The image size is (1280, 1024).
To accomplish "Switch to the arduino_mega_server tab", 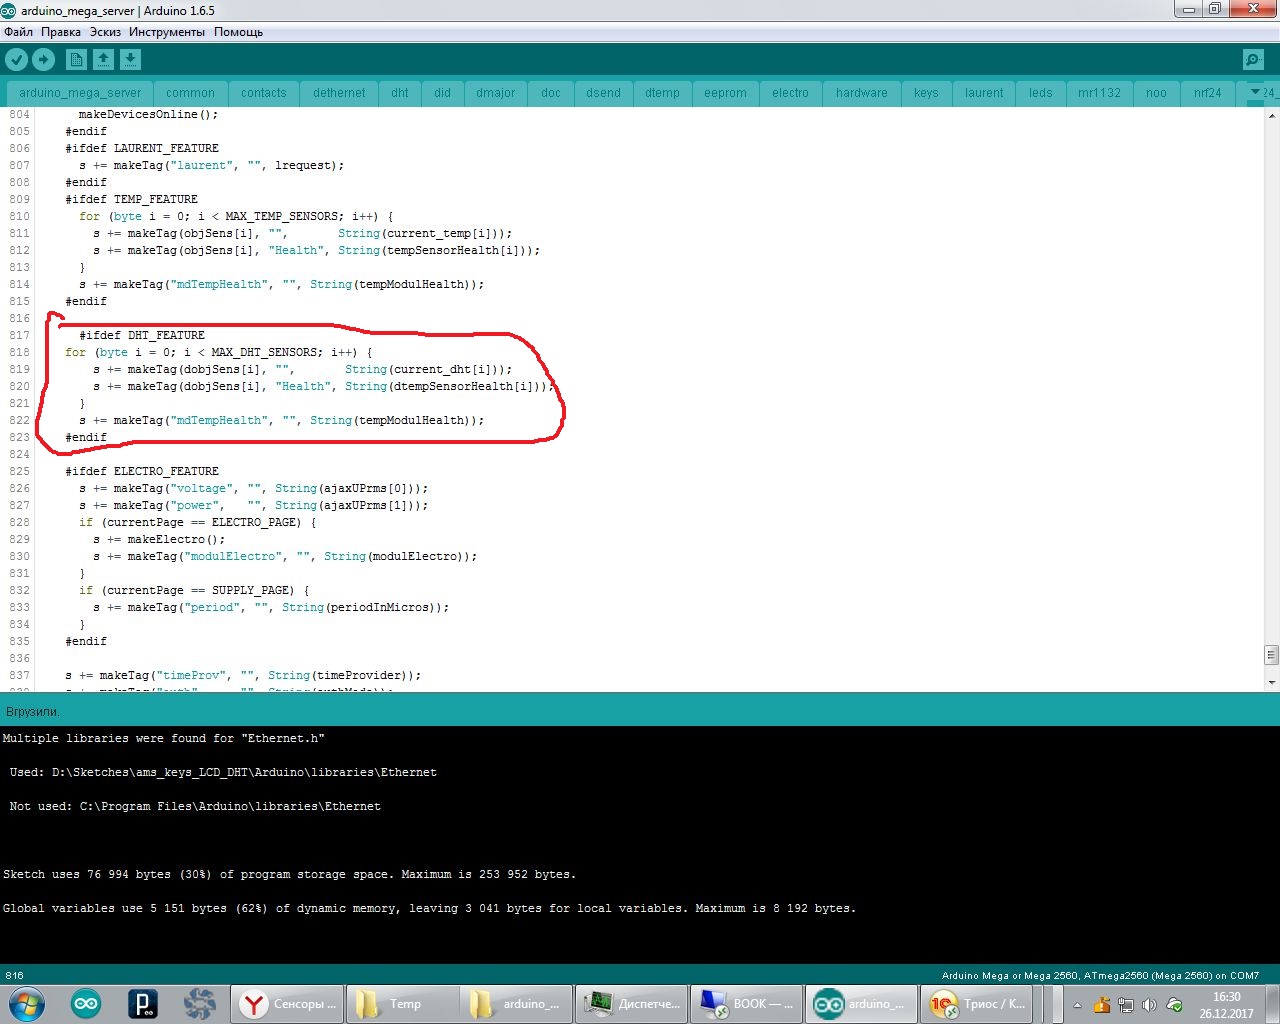I will 80,93.
